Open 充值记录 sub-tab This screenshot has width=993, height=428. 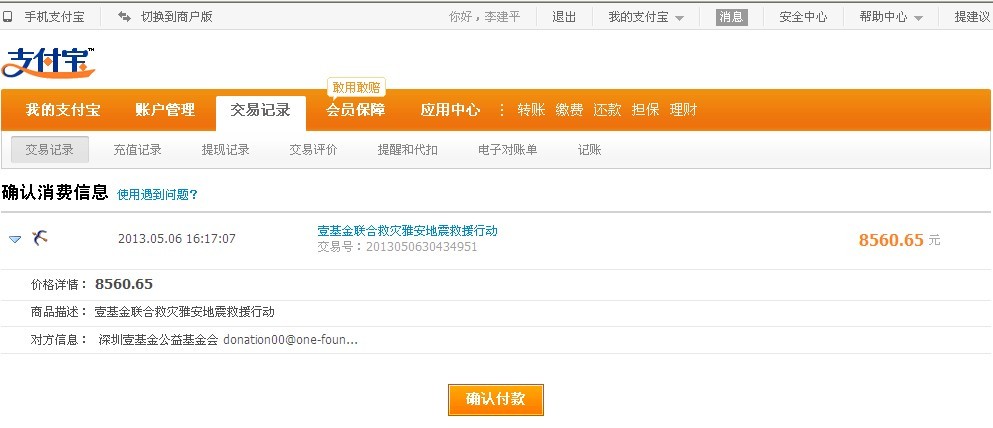137,150
